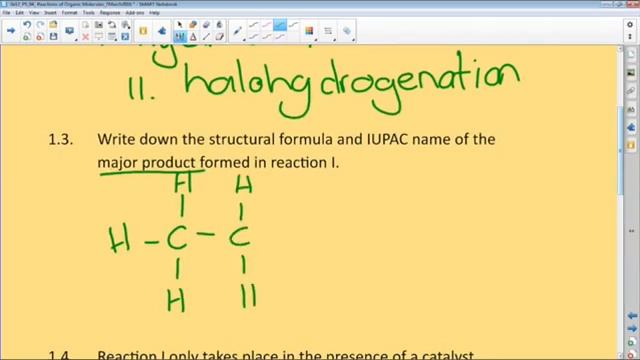Image resolution: width=640 pixels, height=360 pixels.
Task: Open the view screens monitor icon
Action: point(69,31)
